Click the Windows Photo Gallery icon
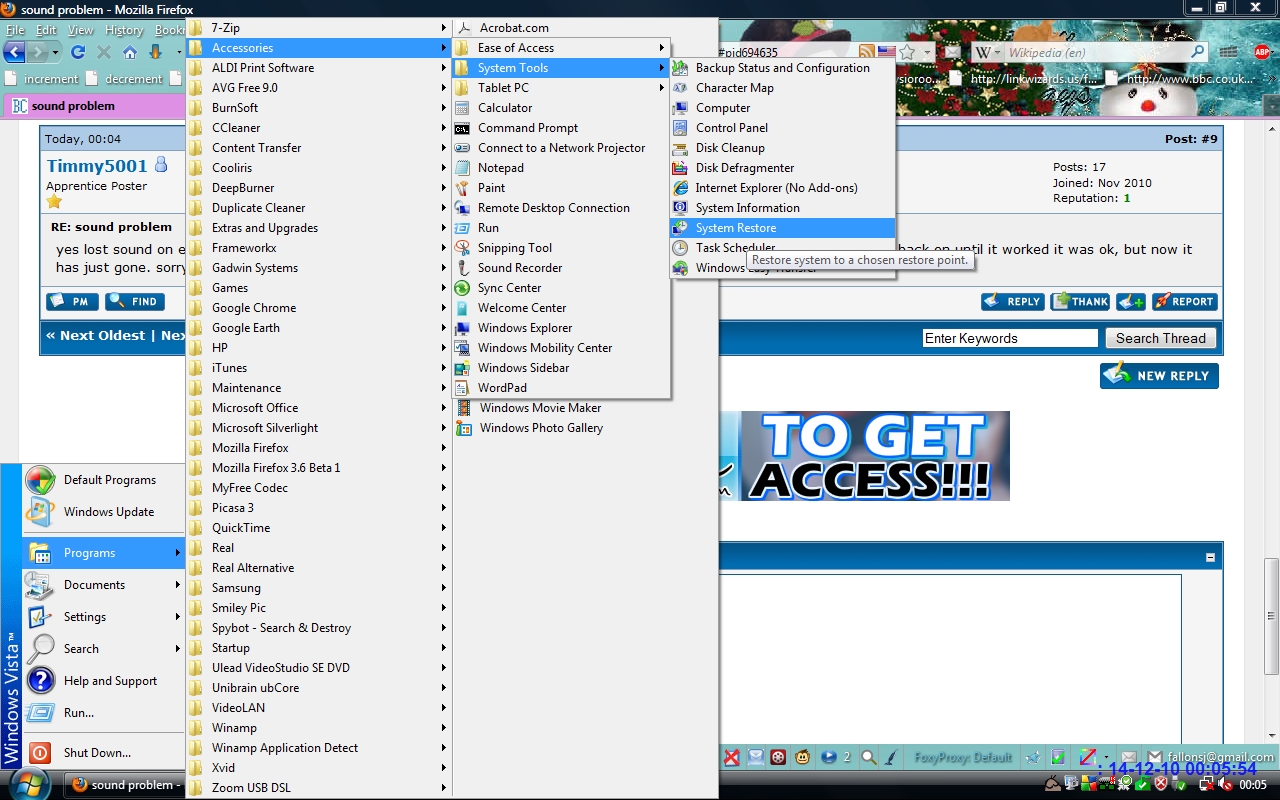 point(464,428)
